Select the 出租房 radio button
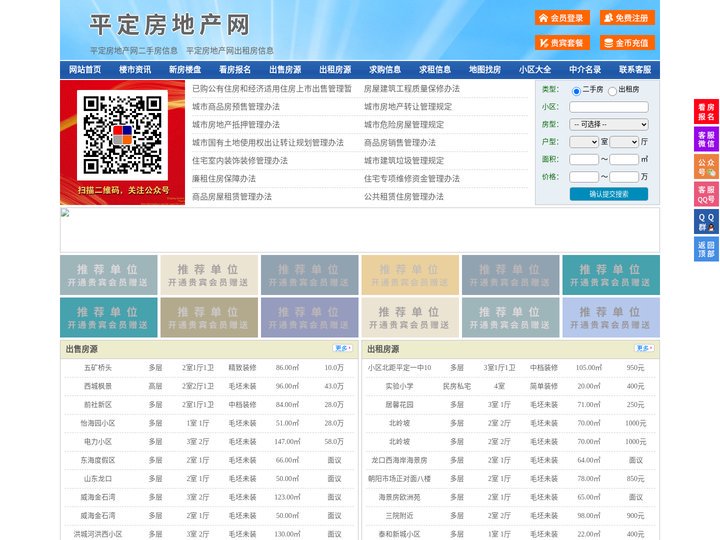Screen dimensions: 720x540 [612, 91]
